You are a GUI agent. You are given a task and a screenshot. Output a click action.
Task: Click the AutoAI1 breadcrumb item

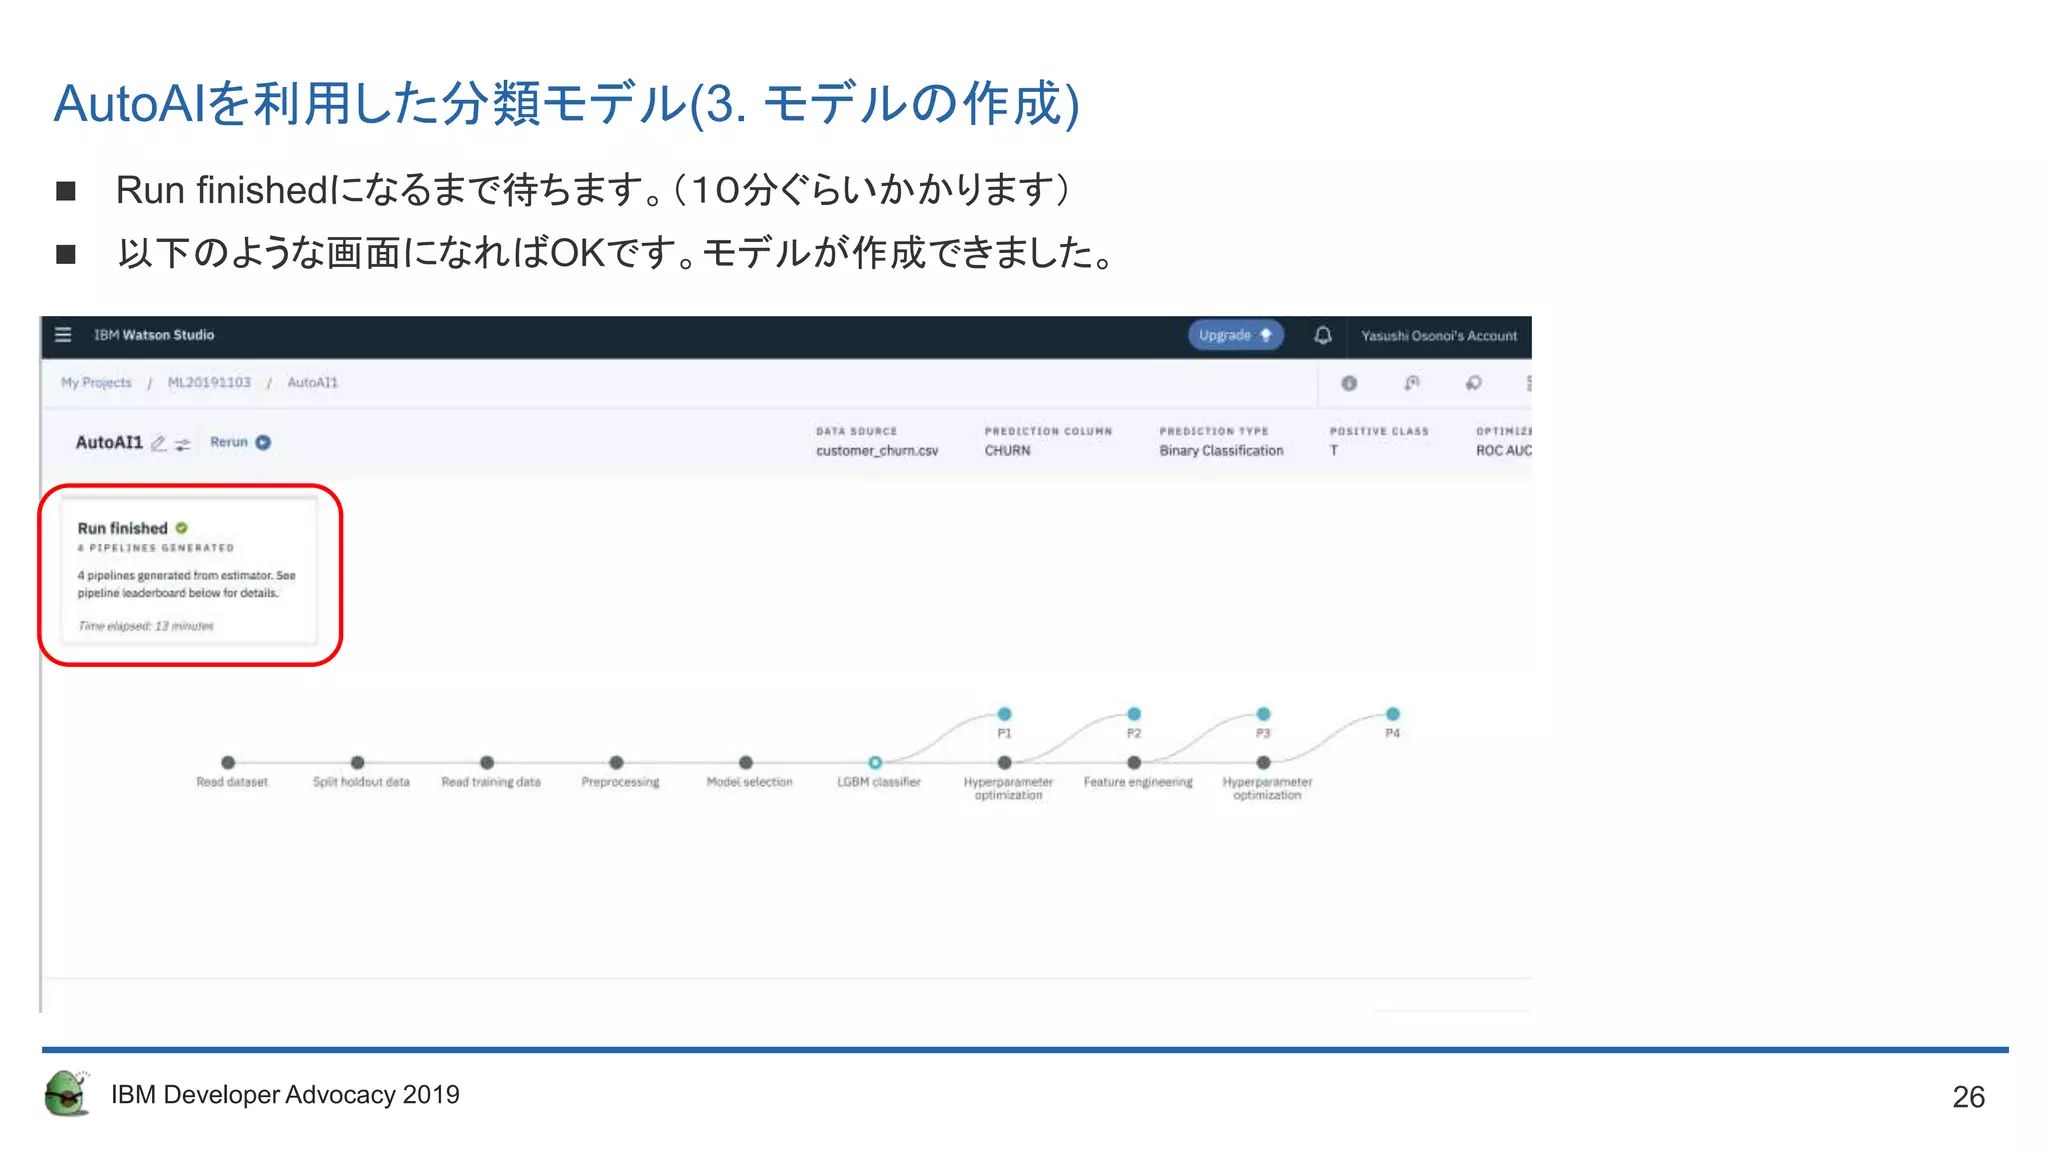tap(313, 383)
